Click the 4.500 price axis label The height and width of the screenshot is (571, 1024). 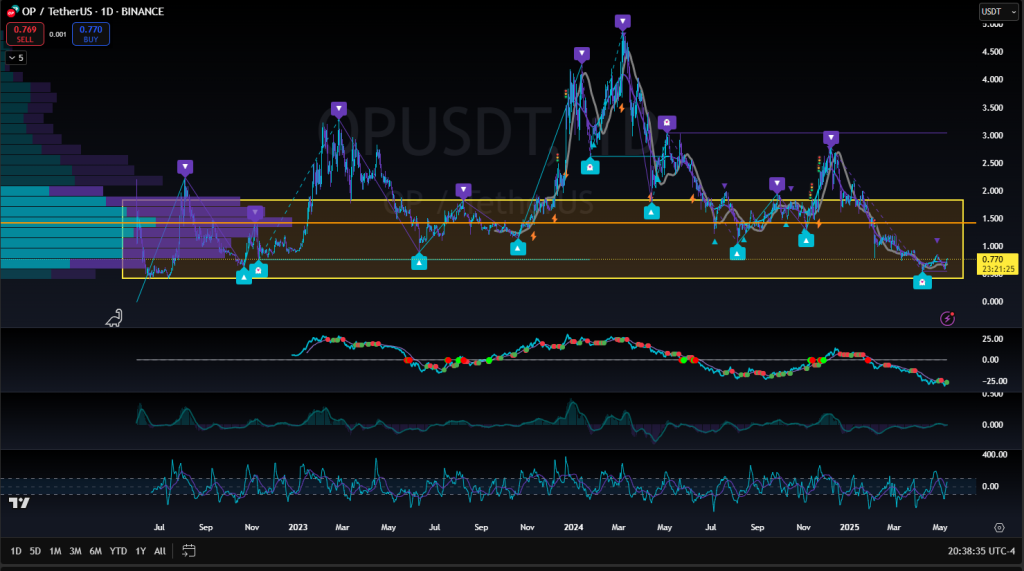[x=992, y=52]
